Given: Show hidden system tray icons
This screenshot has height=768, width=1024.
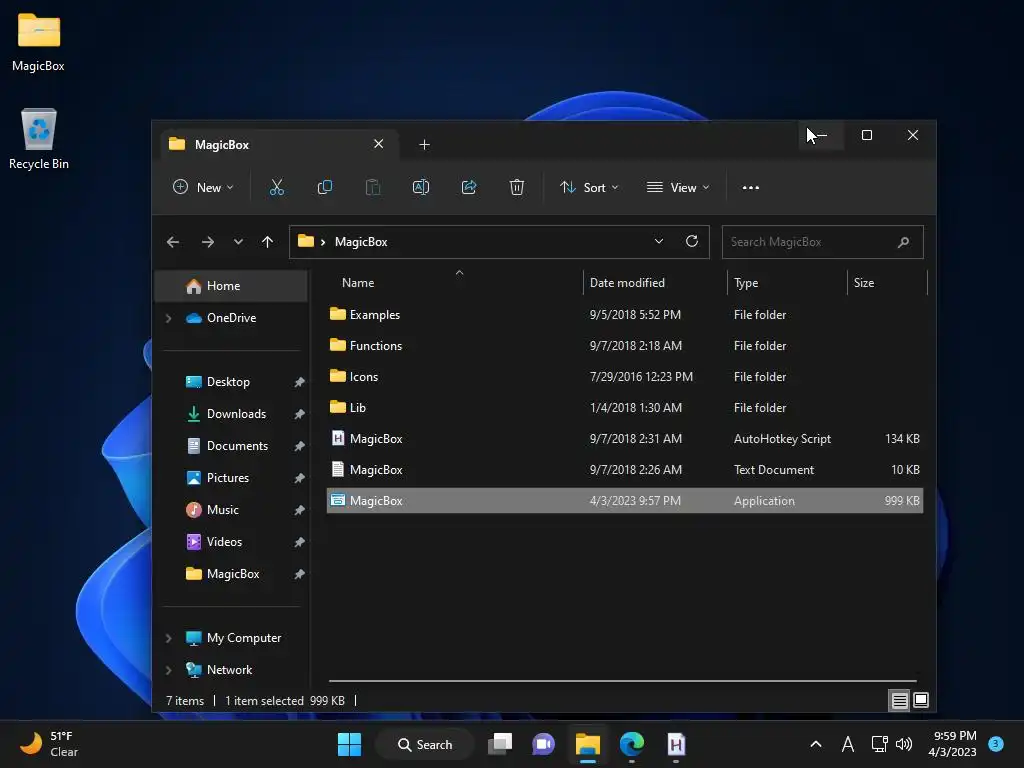Looking at the screenshot, I should click(x=816, y=744).
